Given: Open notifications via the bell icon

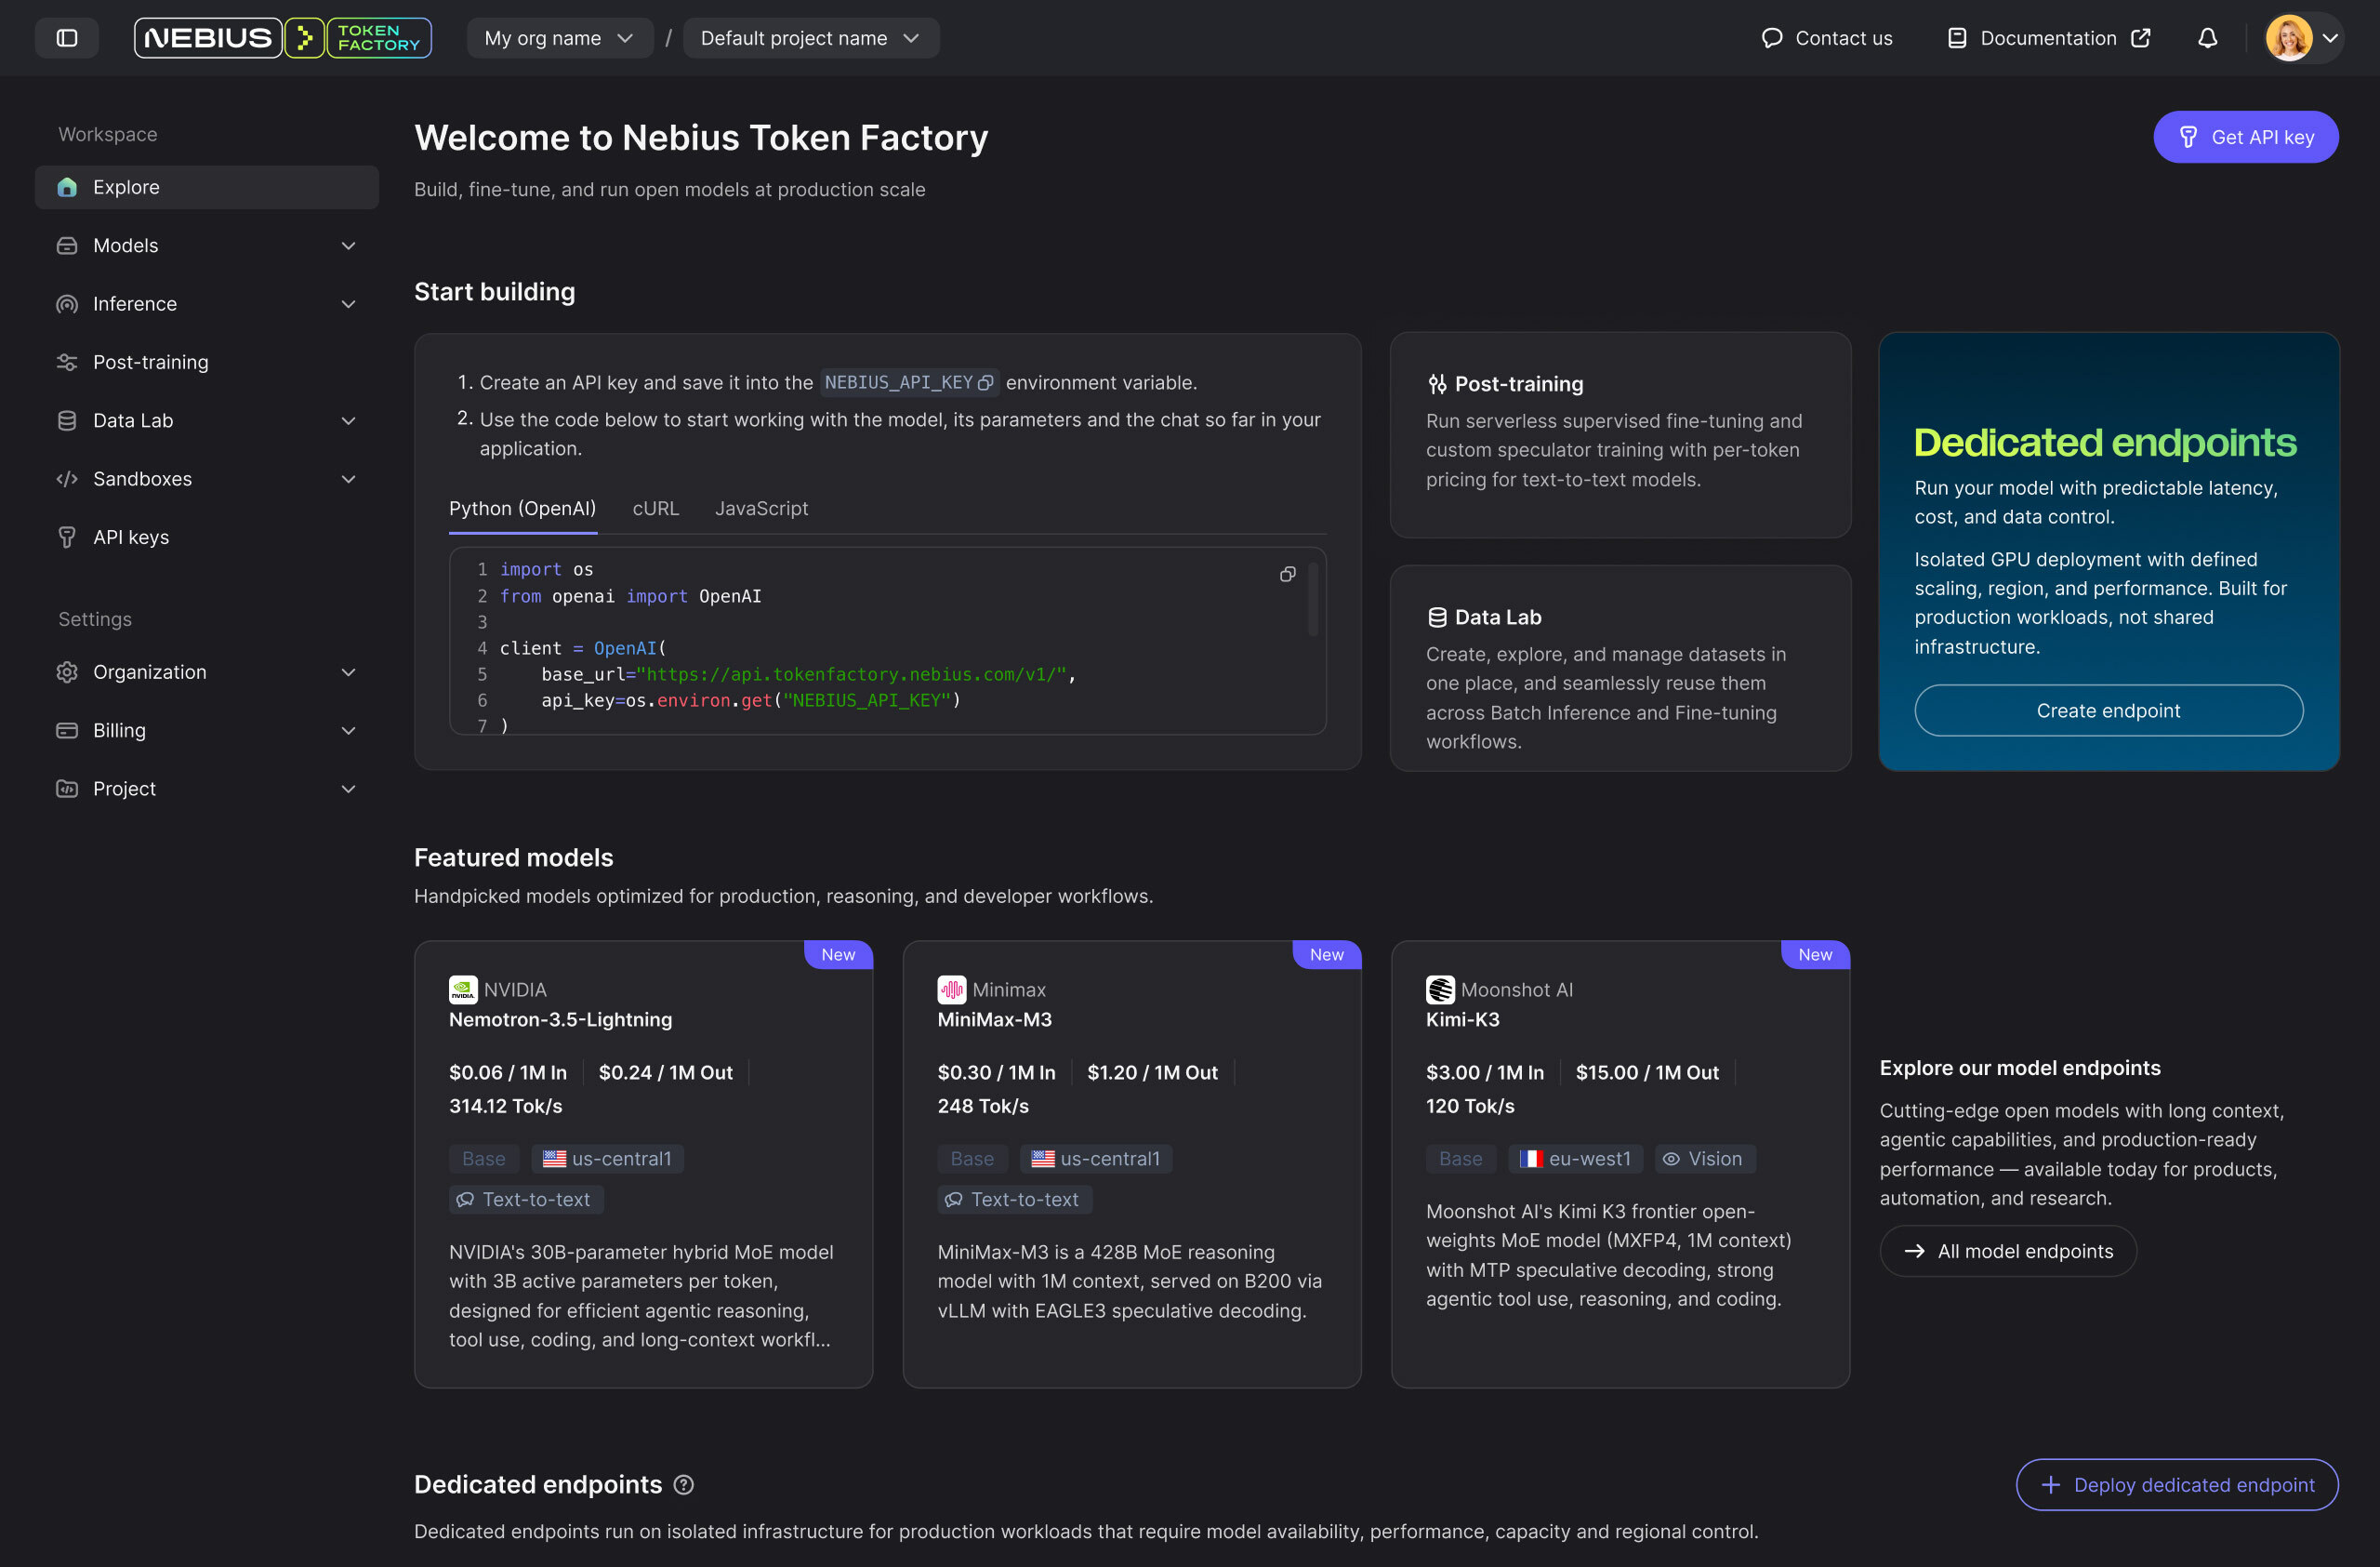Looking at the screenshot, I should (x=2207, y=38).
